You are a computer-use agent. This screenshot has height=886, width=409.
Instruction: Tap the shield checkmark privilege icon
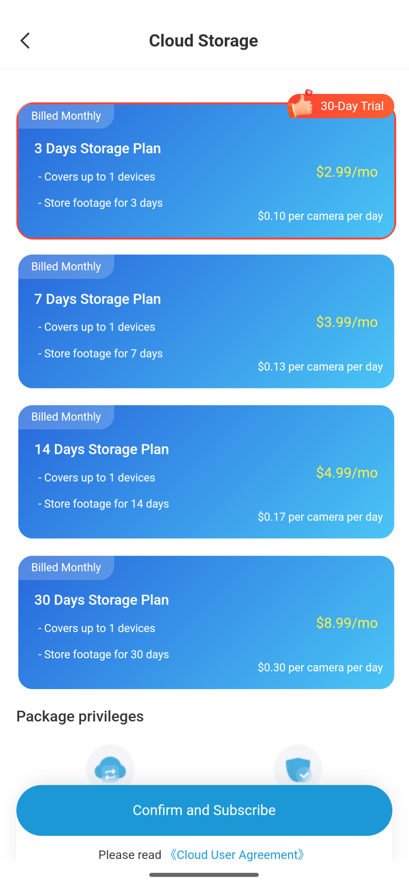[298, 768]
